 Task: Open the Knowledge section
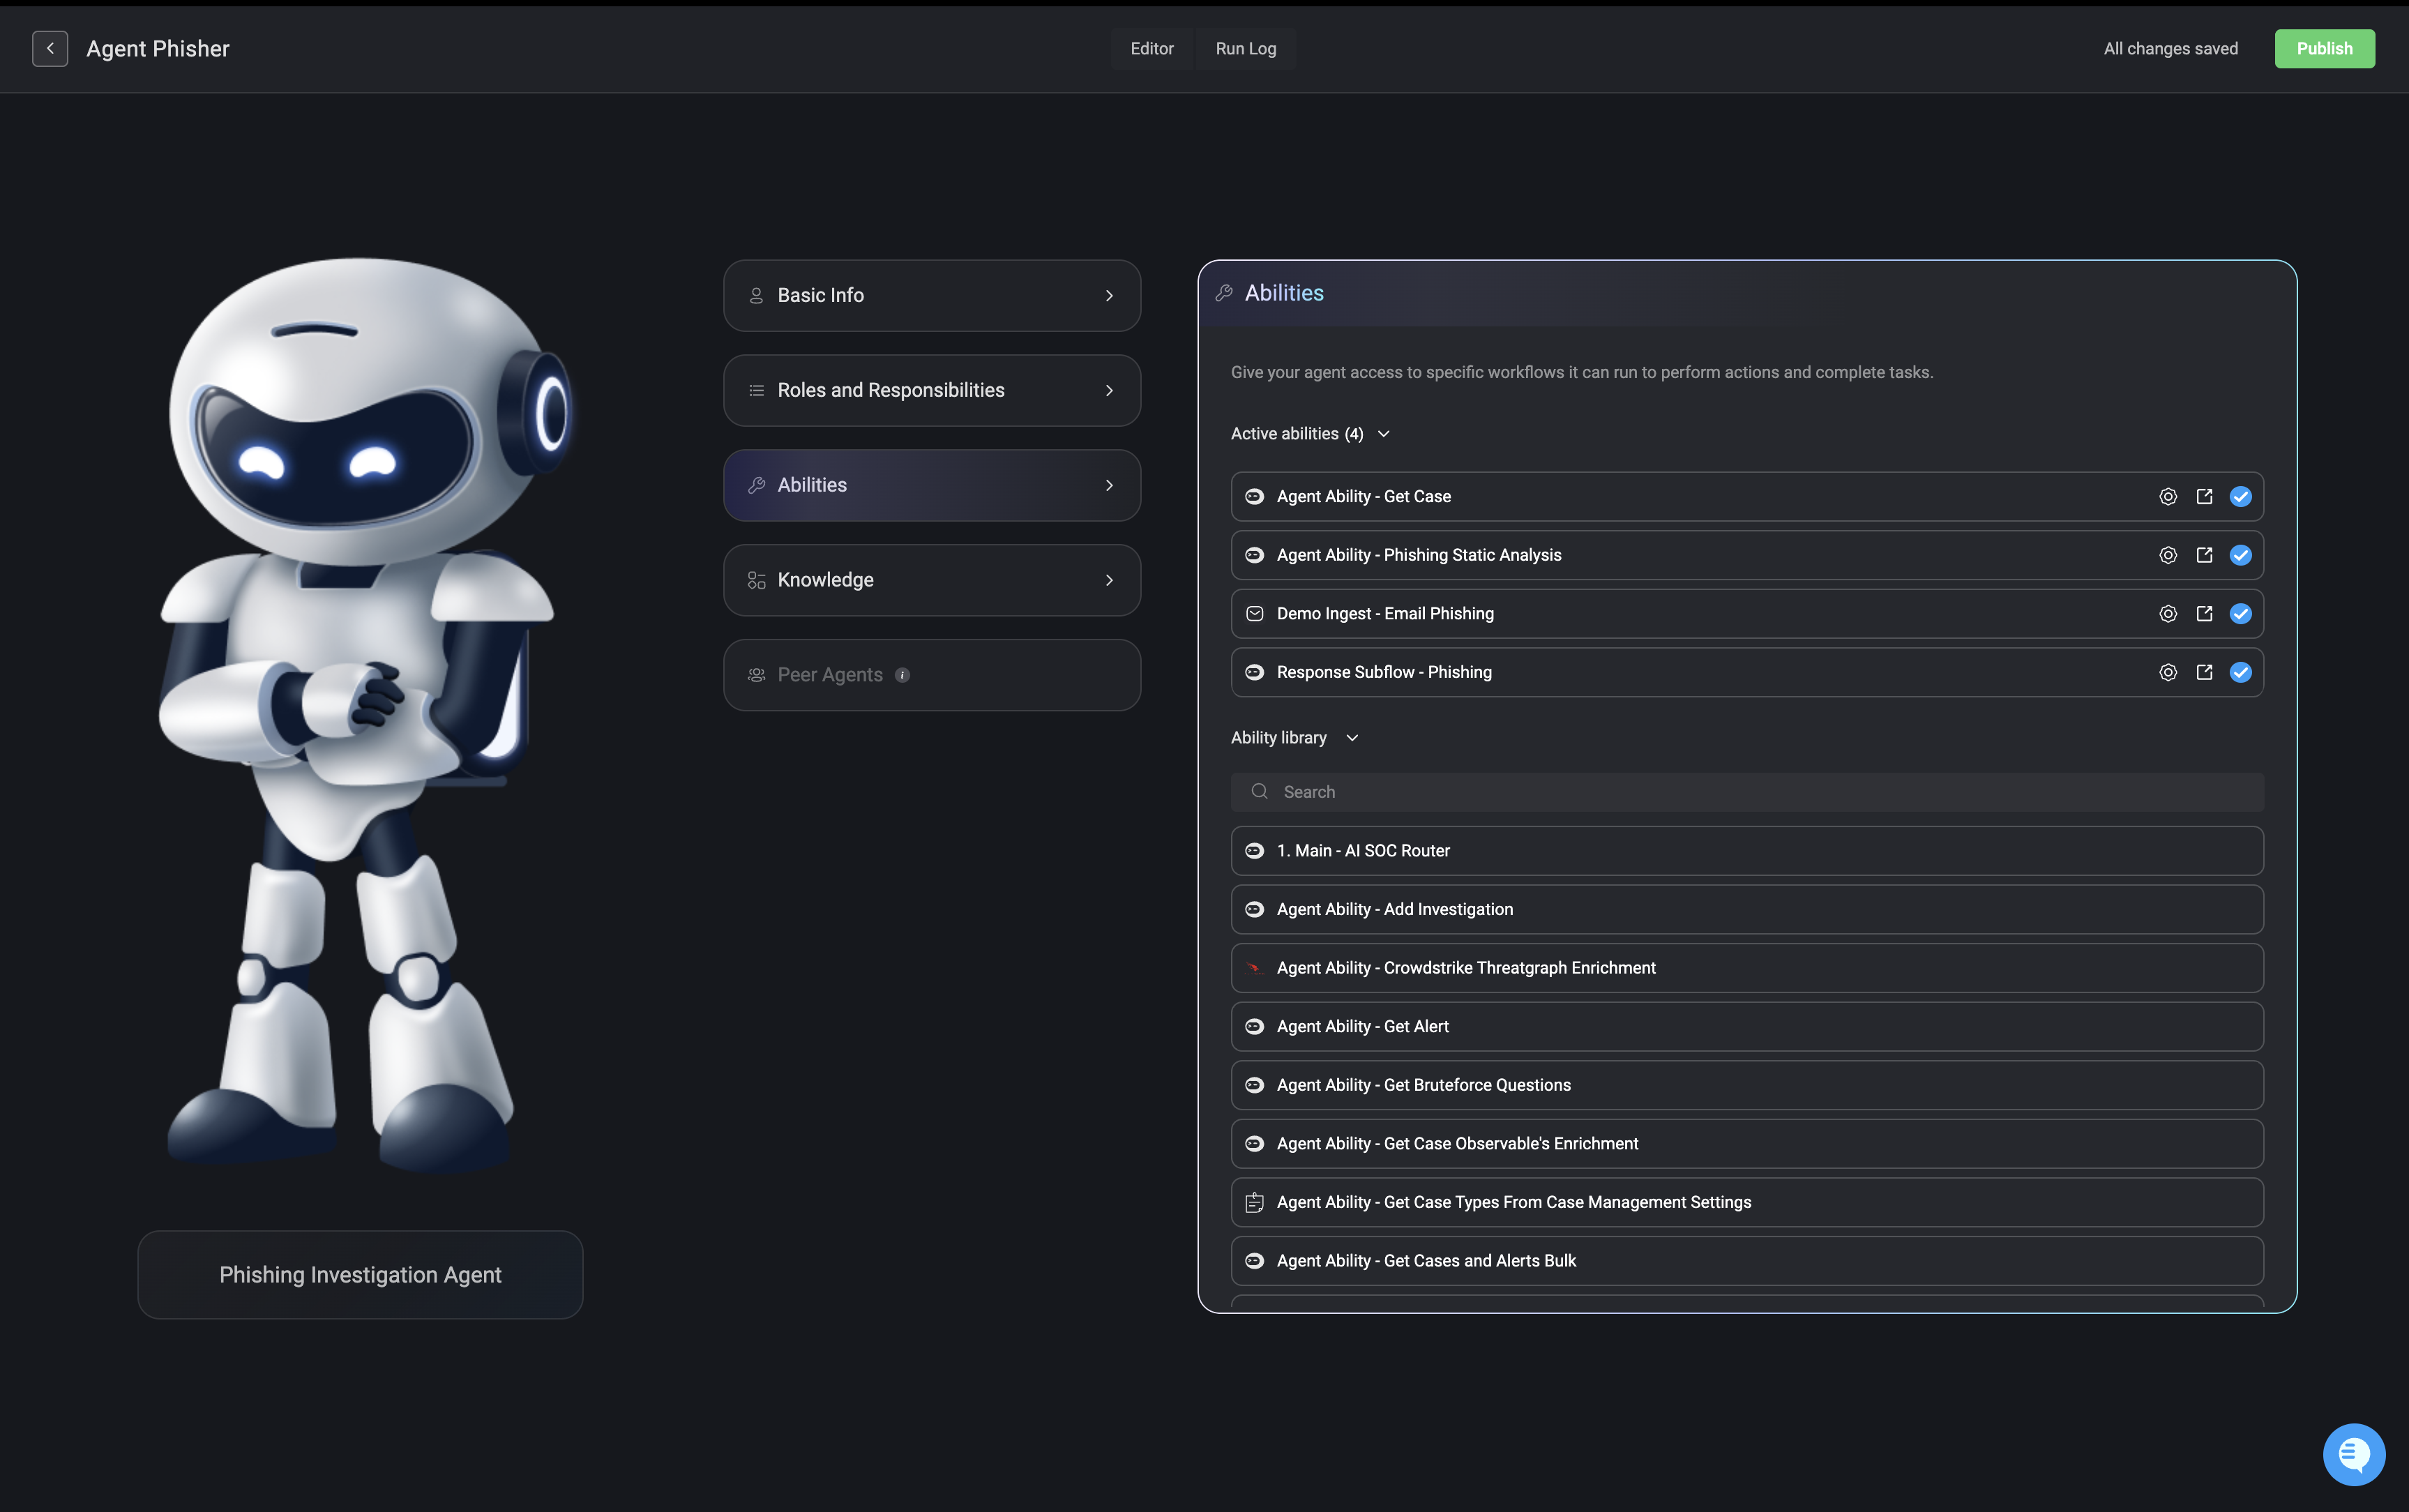(x=931, y=580)
